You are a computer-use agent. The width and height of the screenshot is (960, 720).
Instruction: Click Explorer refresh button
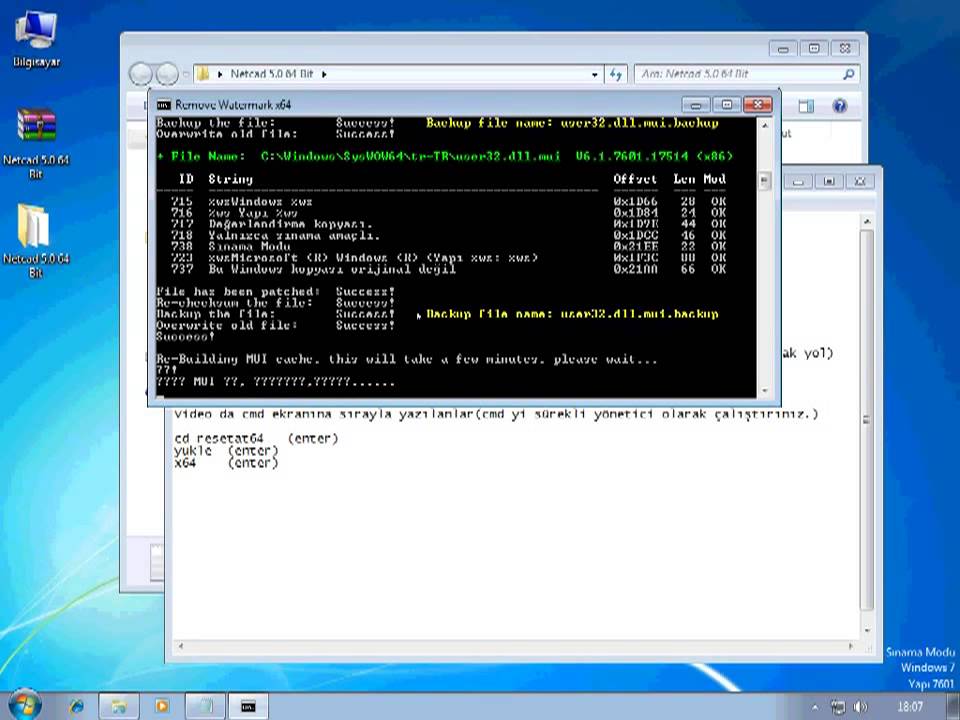615,74
